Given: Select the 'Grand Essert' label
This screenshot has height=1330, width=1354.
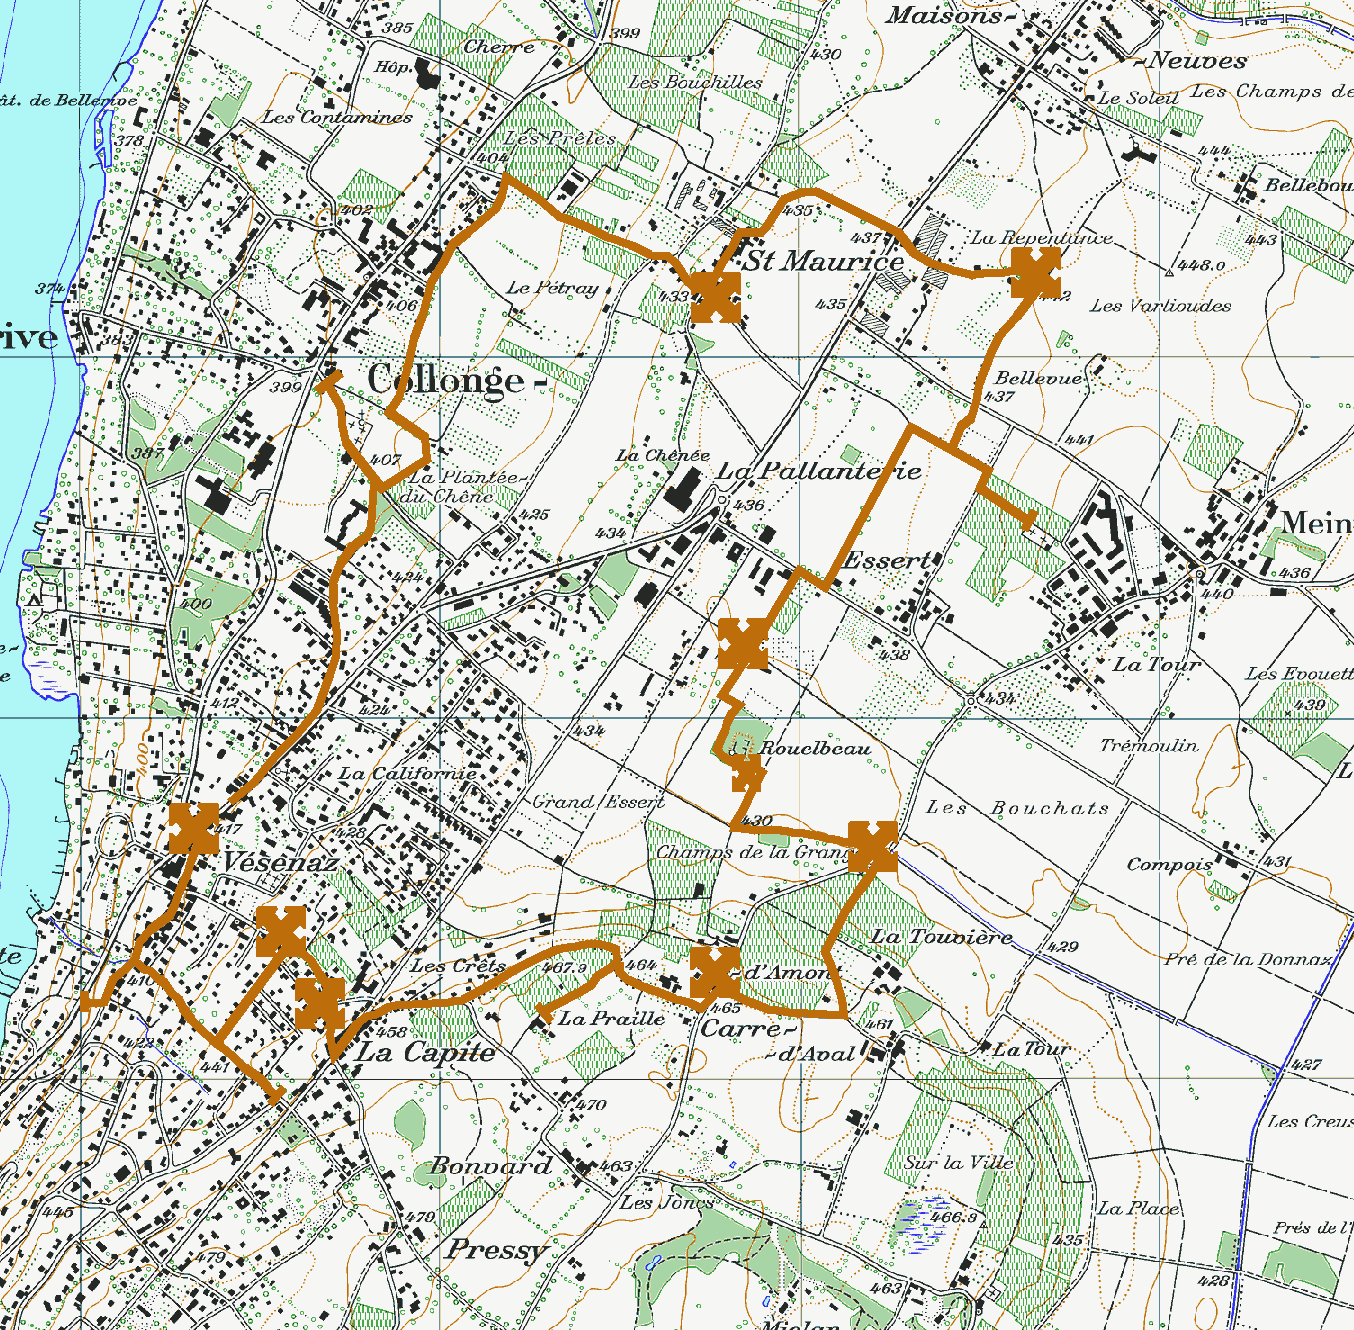Looking at the screenshot, I should pos(598,802).
